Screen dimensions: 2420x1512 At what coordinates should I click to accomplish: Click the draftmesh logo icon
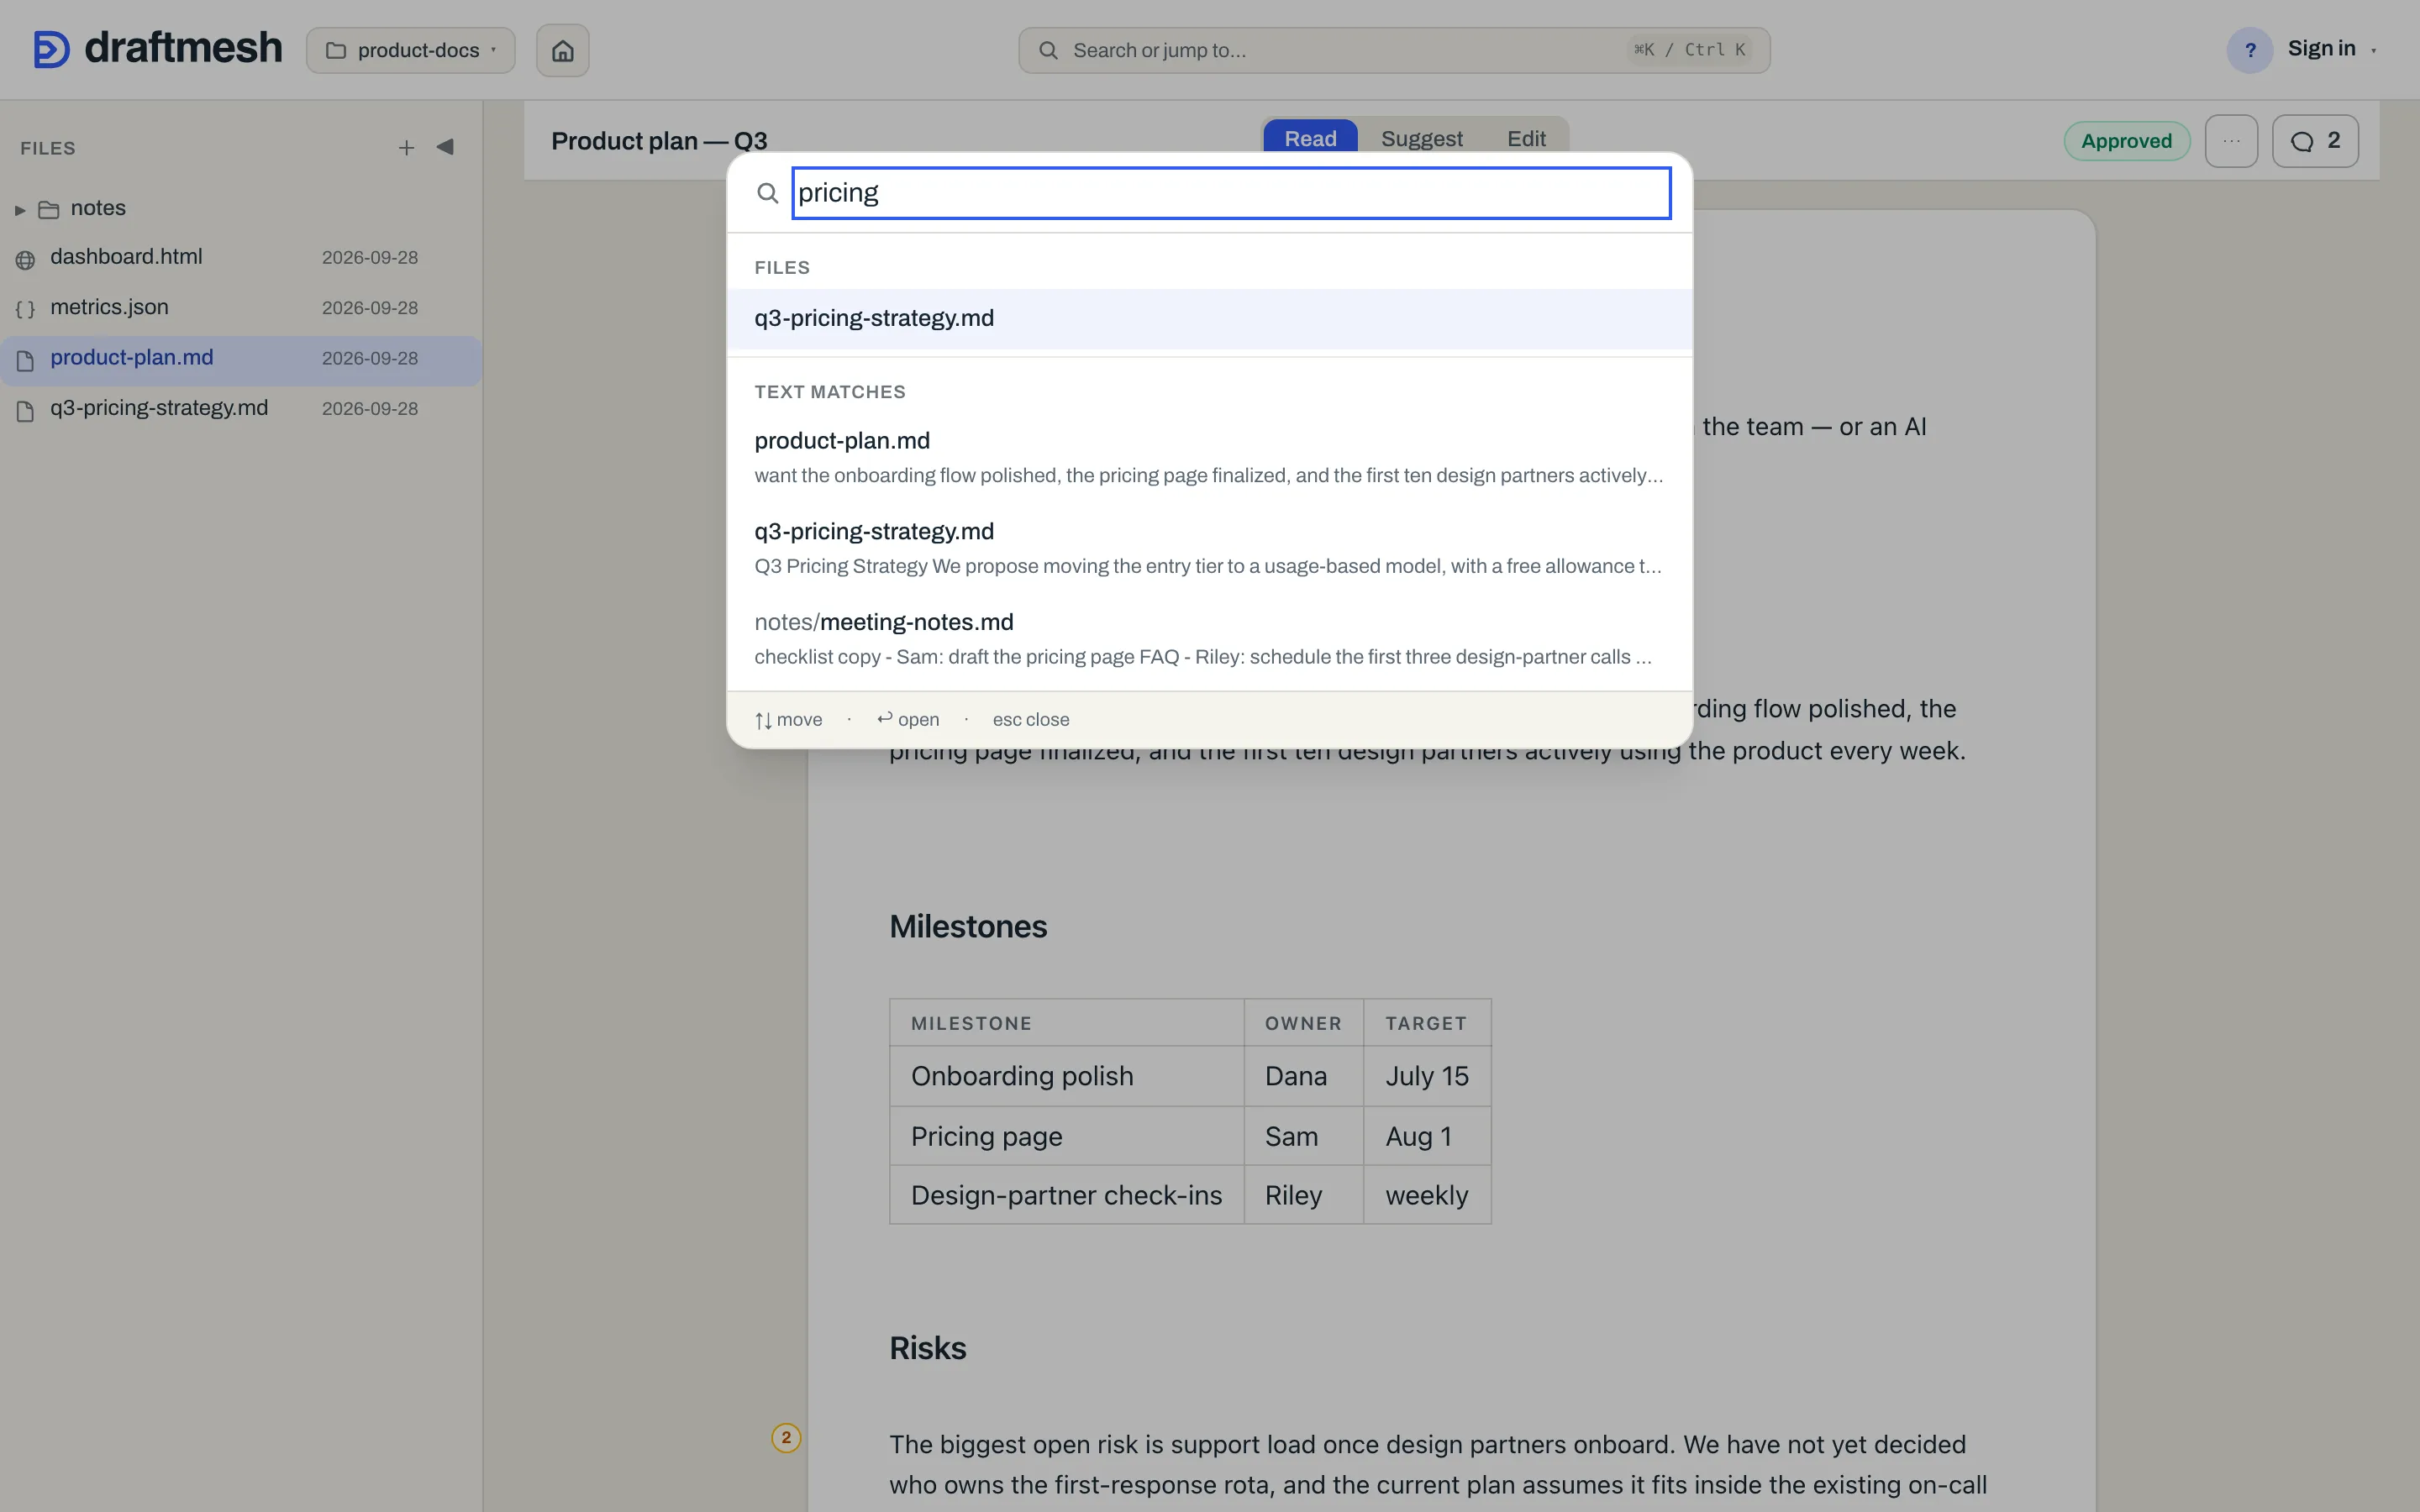[51, 49]
